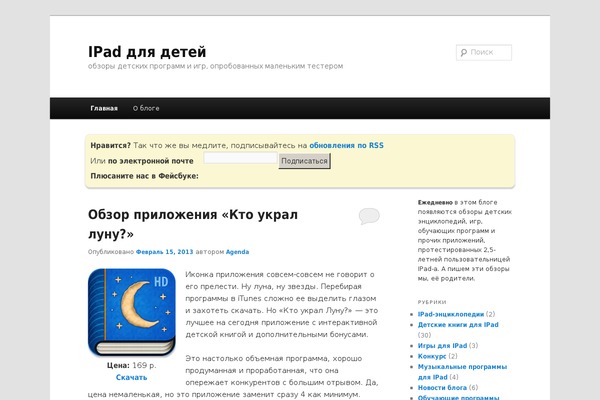Viewport: 600px width, 400px height.
Task: Click the comment bubble icon beside post title
Action: (x=368, y=216)
